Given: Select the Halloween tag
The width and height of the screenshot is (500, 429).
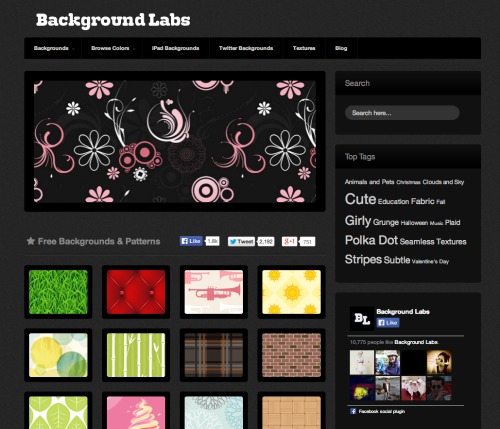Looking at the screenshot, I should click(x=414, y=223).
